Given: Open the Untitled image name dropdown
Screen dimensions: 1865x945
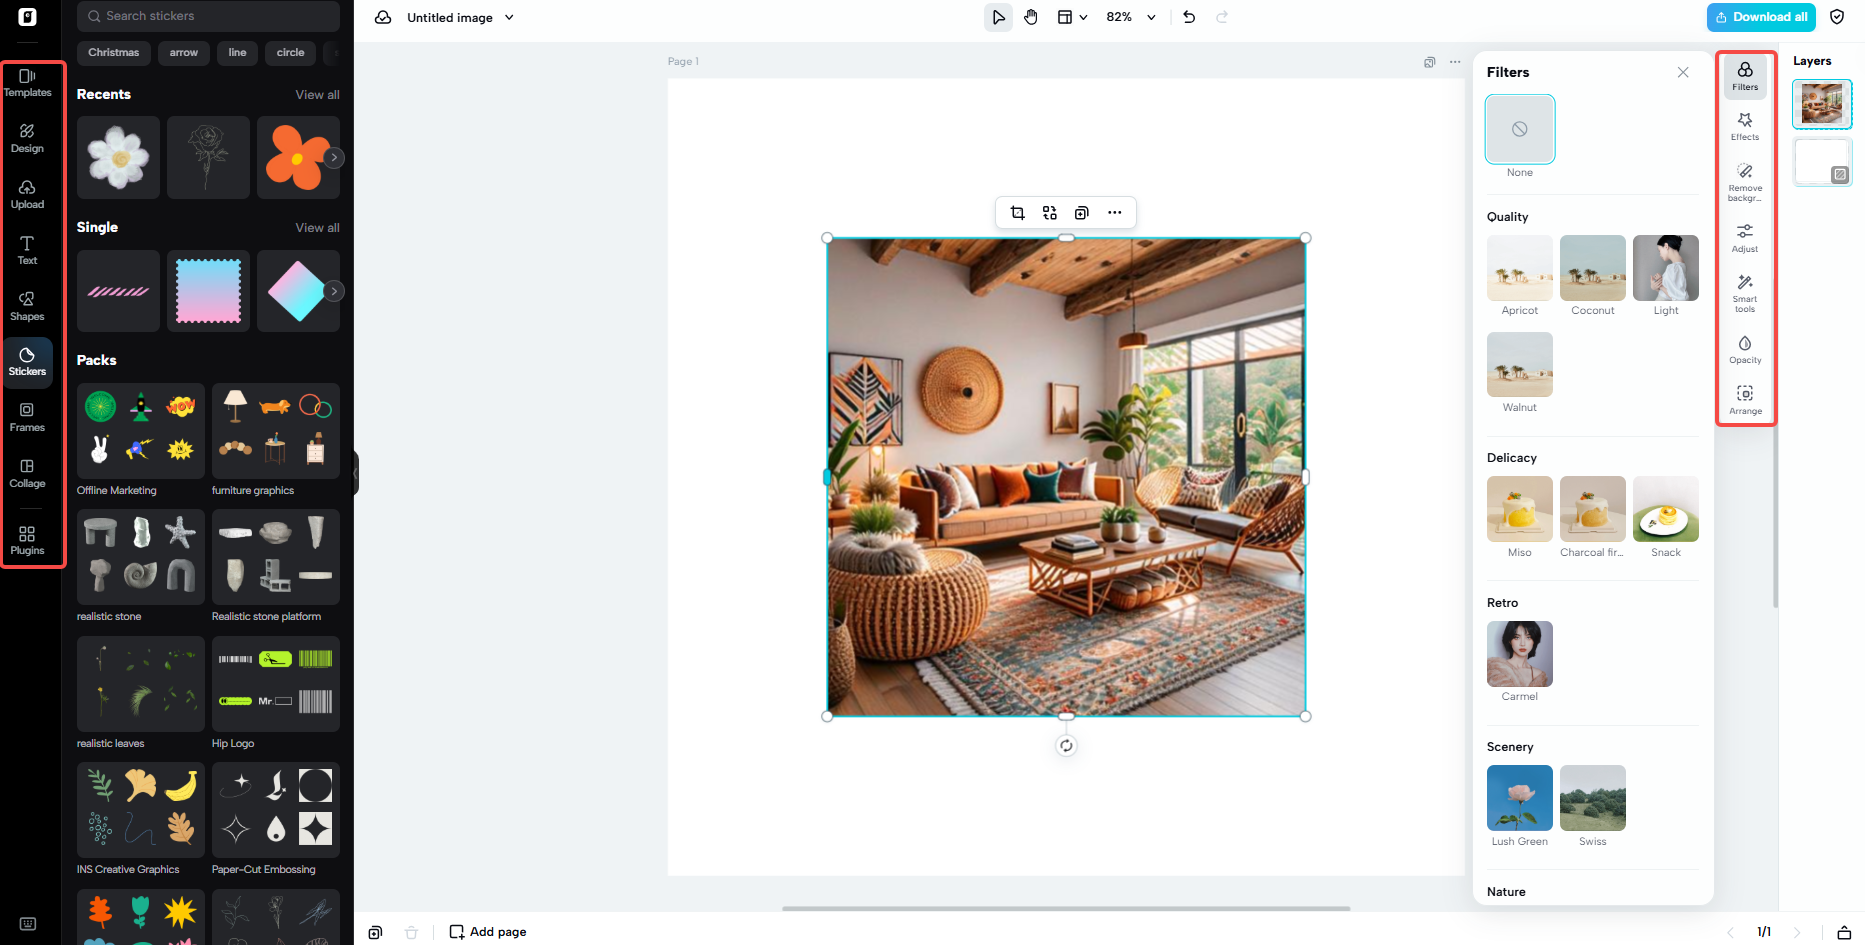Looking at the screenshot, I should point(460,17).
